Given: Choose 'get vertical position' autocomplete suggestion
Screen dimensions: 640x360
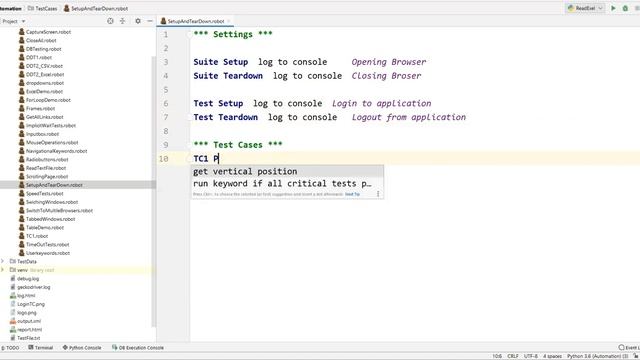Looking at the screenshot, I should tap(287, 171).
